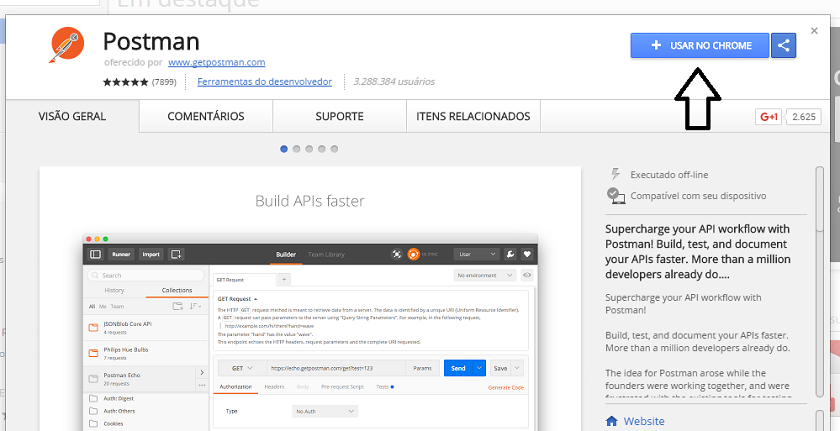
Task: Select the second carousel dot
Action: point(296,149)
